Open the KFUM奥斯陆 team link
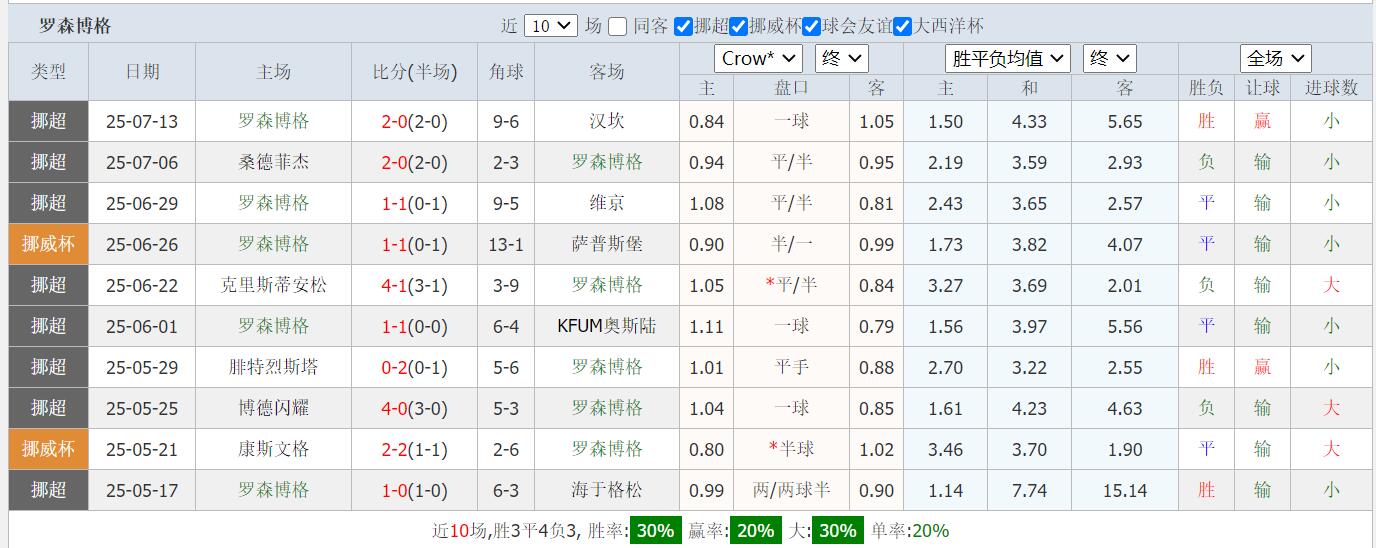Image resolution: width=1376 pixels, height=548 pixels. [x=606, y=327]
